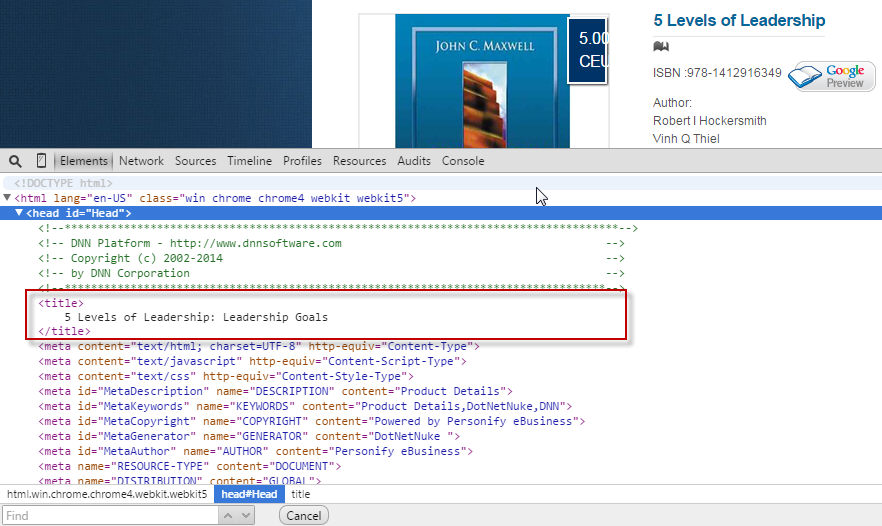Select the opening title tag line
Viewport: 882px width, 526px height.
[x=61, y=303]
